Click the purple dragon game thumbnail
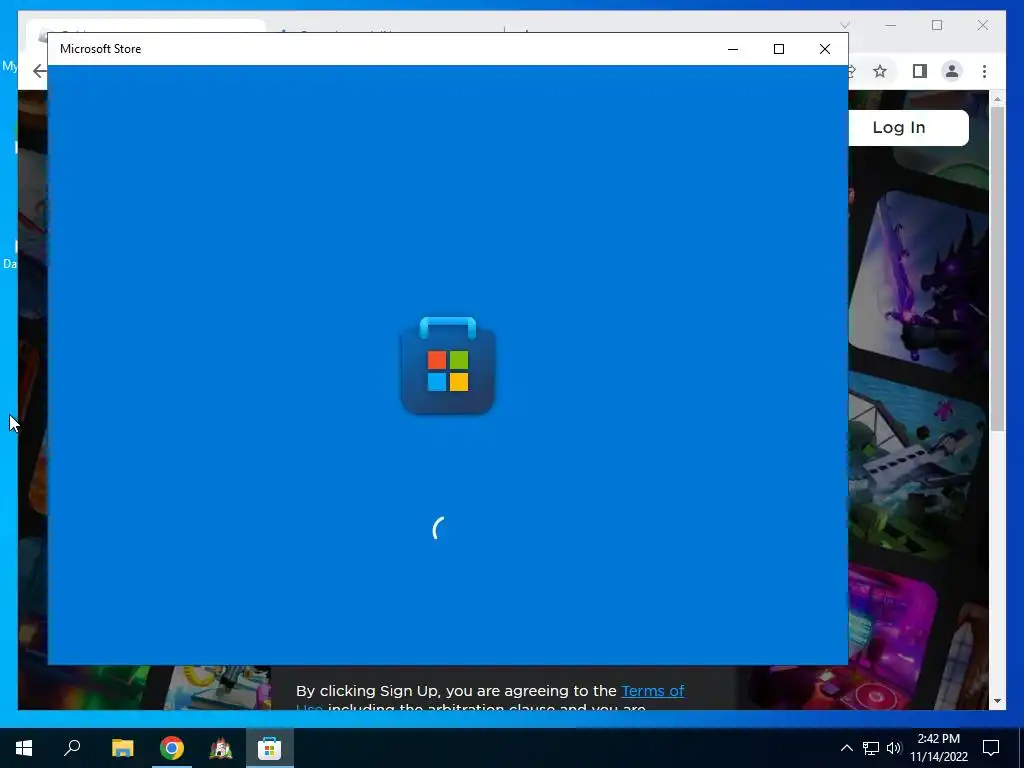The height and width of the screenshot is (768, 1024). click(x=921, y=281)
